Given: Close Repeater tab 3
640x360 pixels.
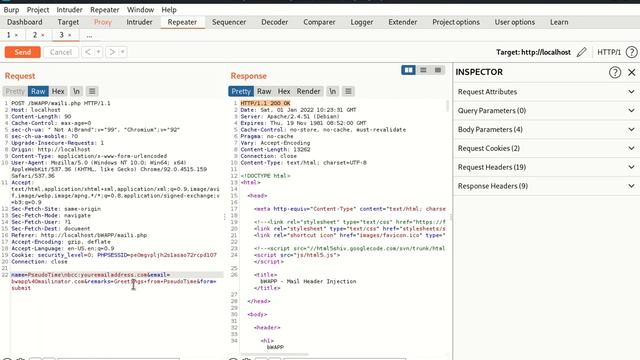Looking at the screenshot, I should (70, 36).
